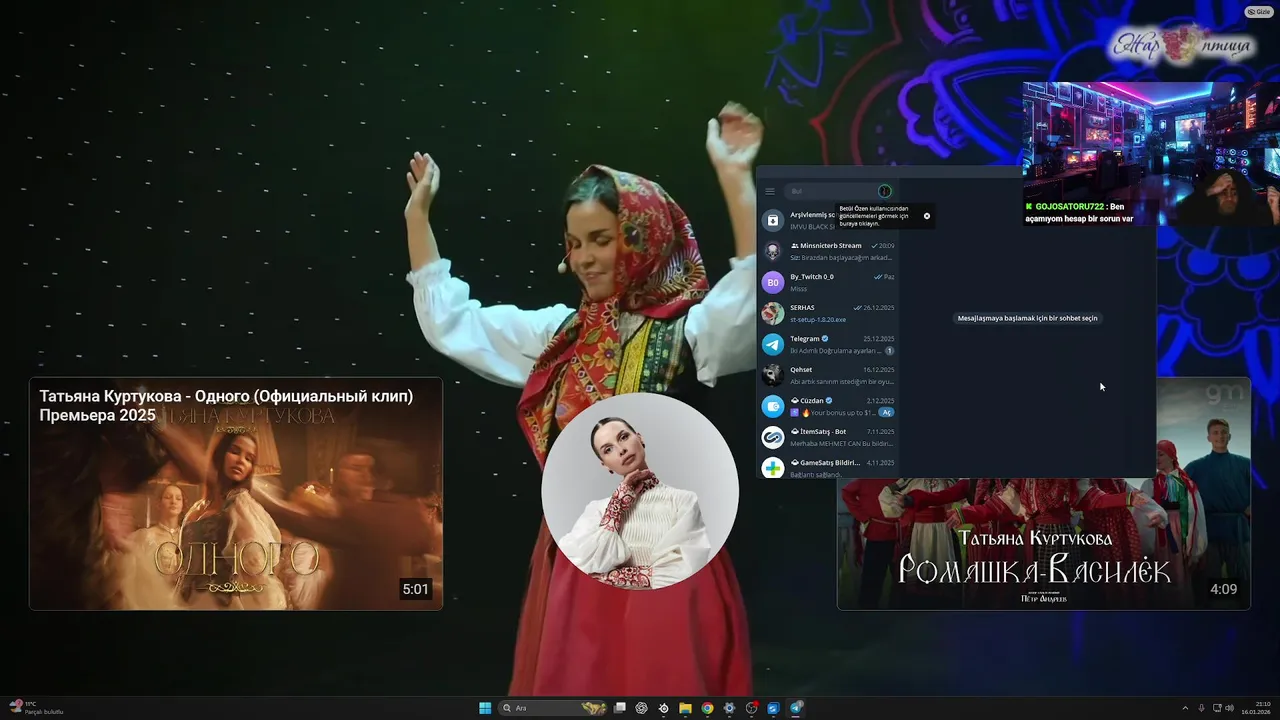The width and height of the screenshot is (1280, 720).
Task: Open the Qehset chat
Action: [828, 375]
